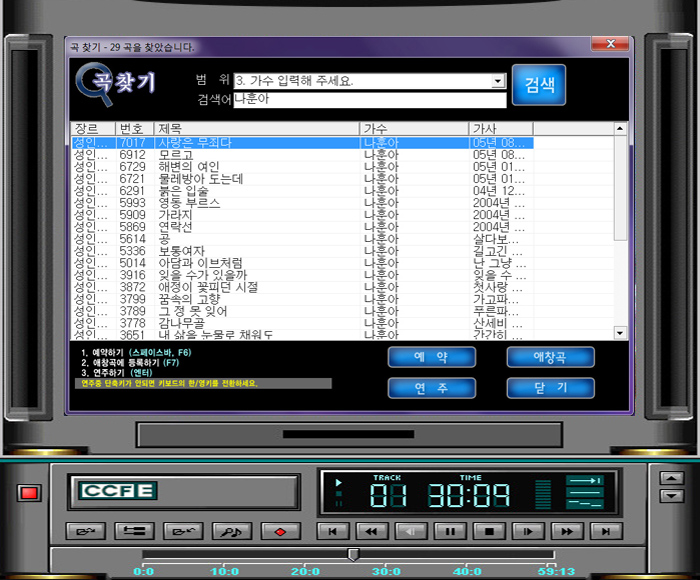The height and width of the screenshot is (580, 700).
Task: Select the song row 해변의 여인
Action: click(303, 167)
